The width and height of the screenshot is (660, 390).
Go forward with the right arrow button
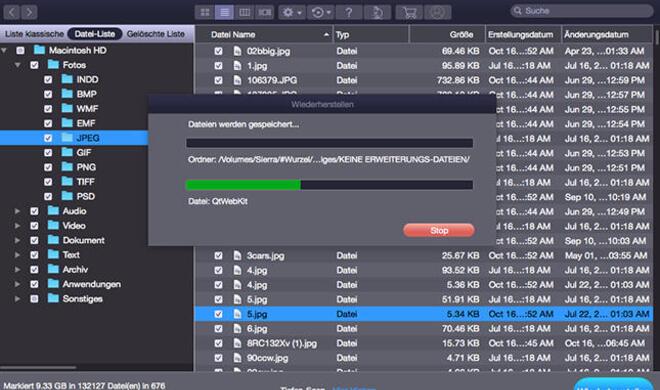point(29,12)
